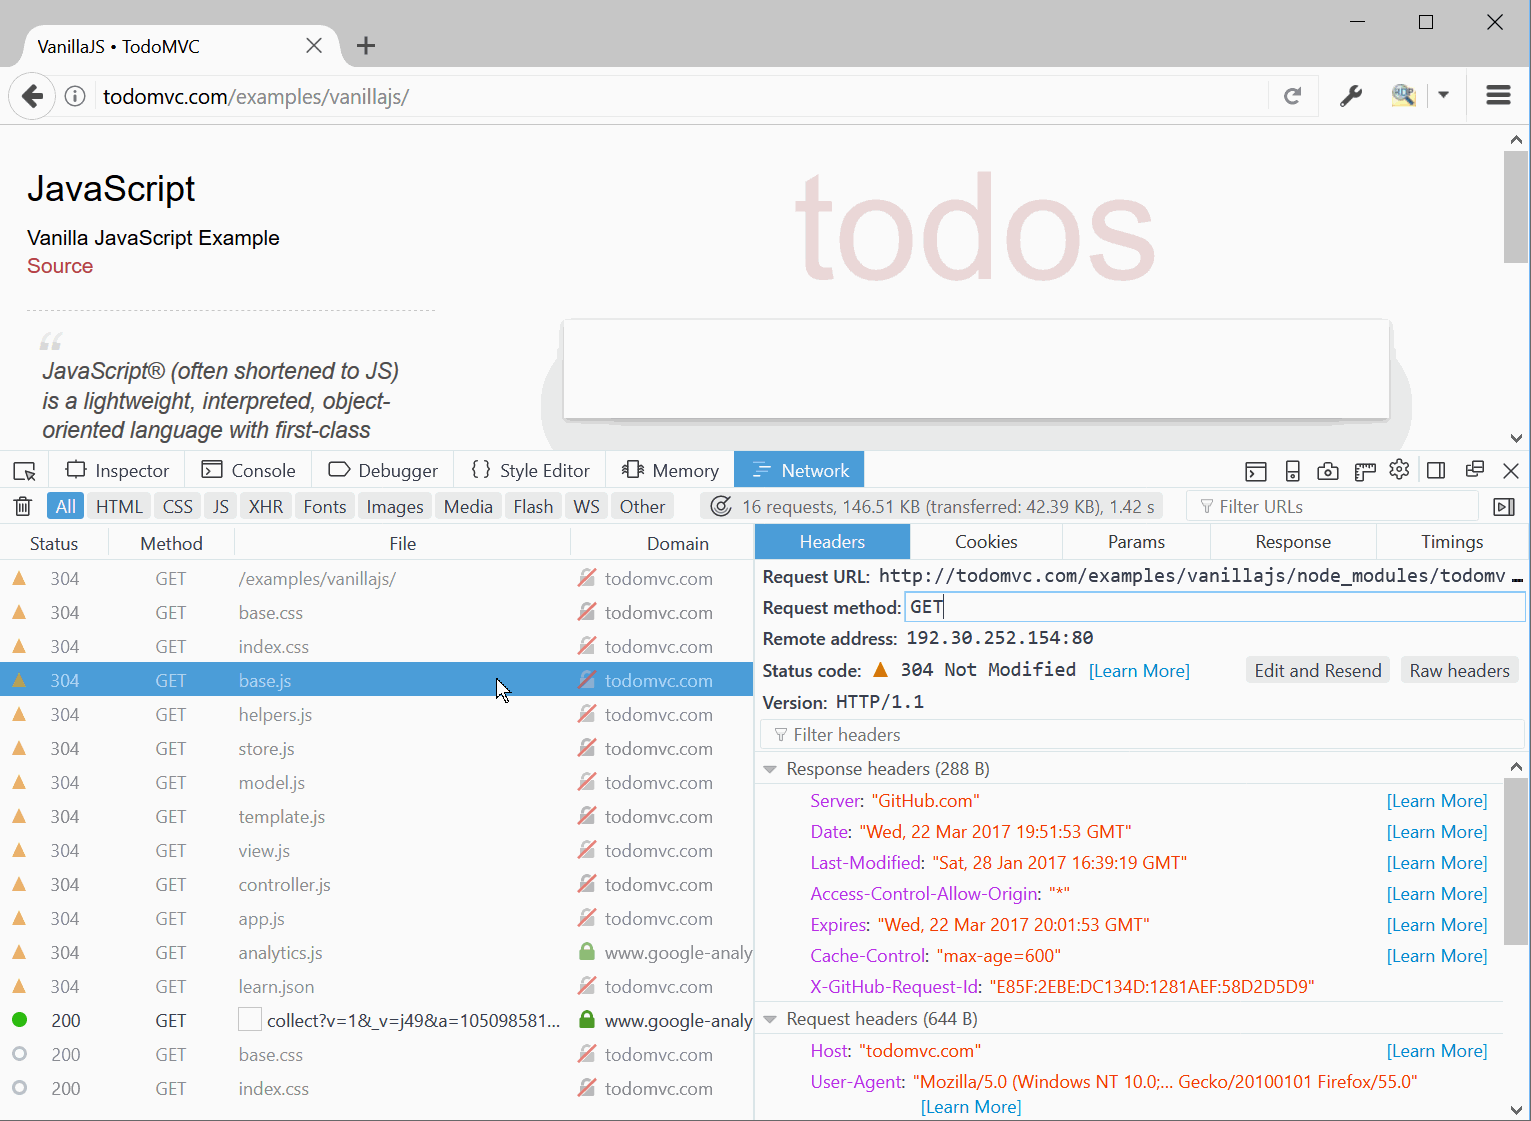Click secure green lock on analytics.js row
This screenshot has height=1121, width=1531.
[587, 952]
